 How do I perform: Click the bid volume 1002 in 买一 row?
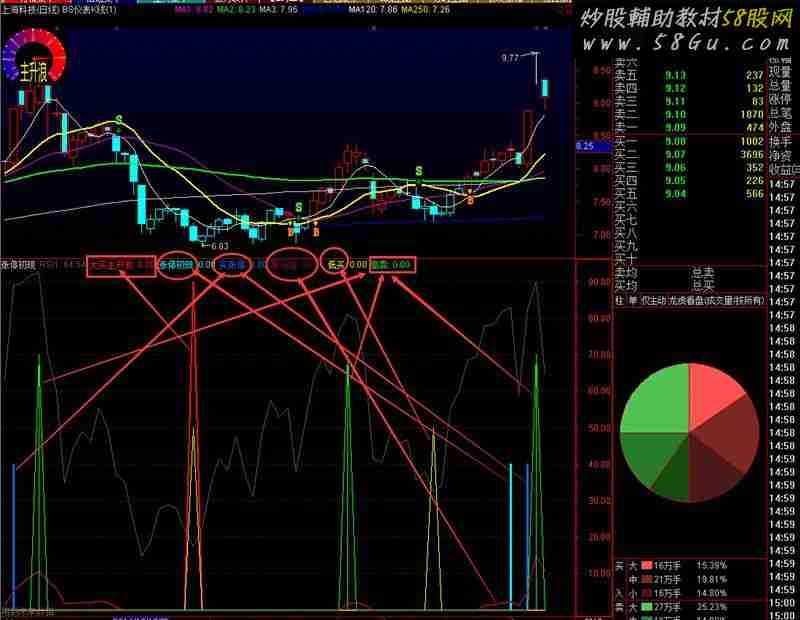752,141
